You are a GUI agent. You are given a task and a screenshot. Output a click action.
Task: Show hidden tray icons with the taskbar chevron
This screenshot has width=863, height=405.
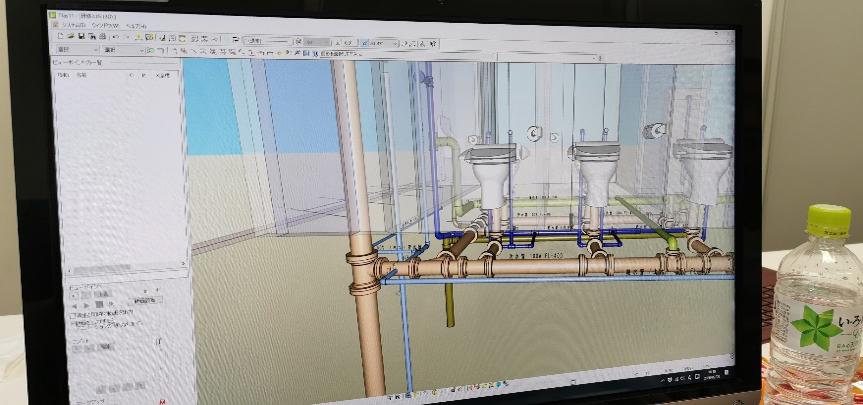(662, 380)
